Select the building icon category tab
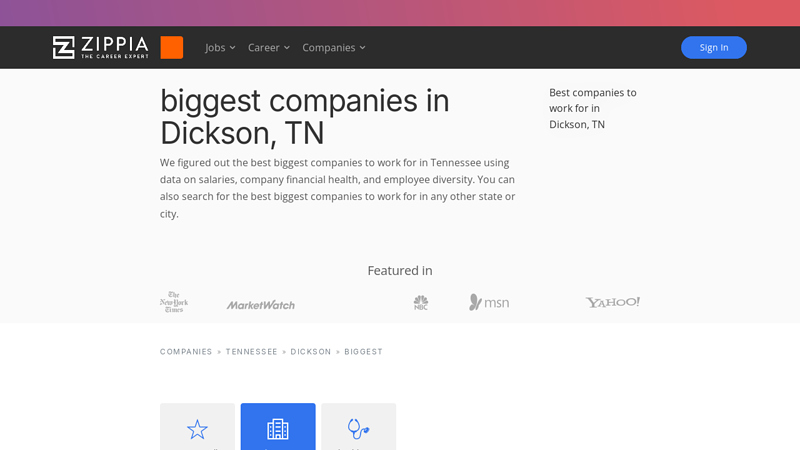Screen dimensions: 800x450 278,427
